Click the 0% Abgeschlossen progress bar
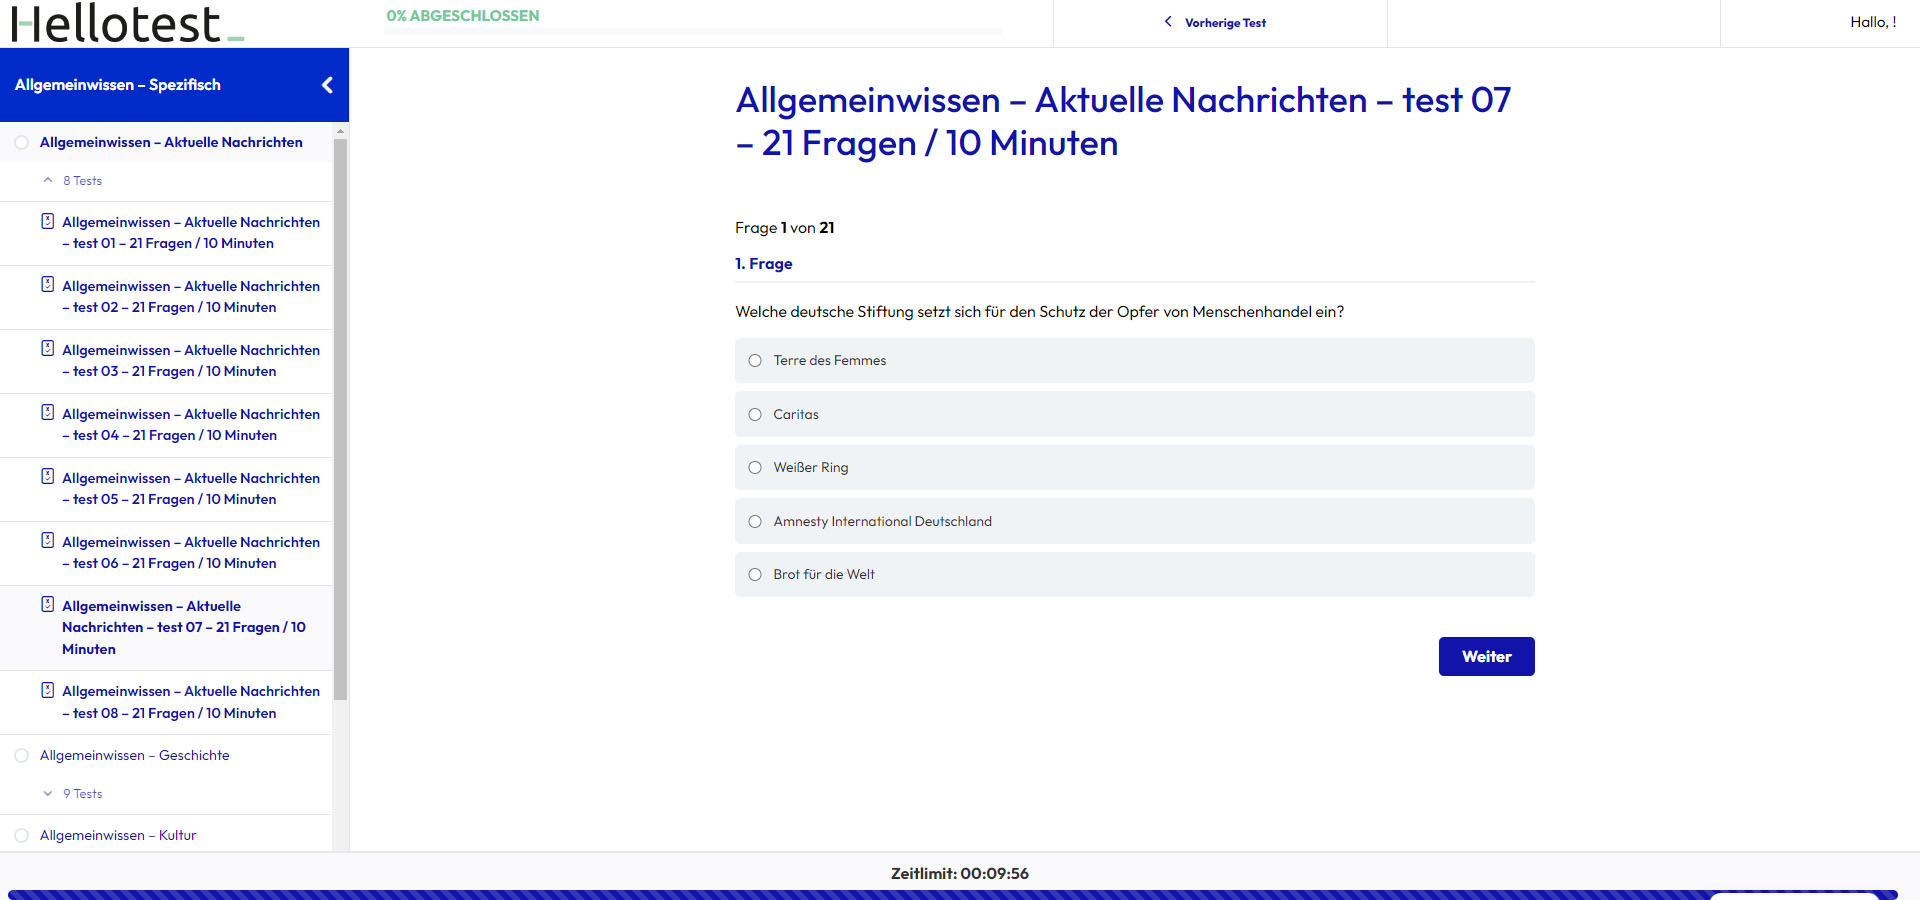 pyautogui.click(x=693, y=31)
